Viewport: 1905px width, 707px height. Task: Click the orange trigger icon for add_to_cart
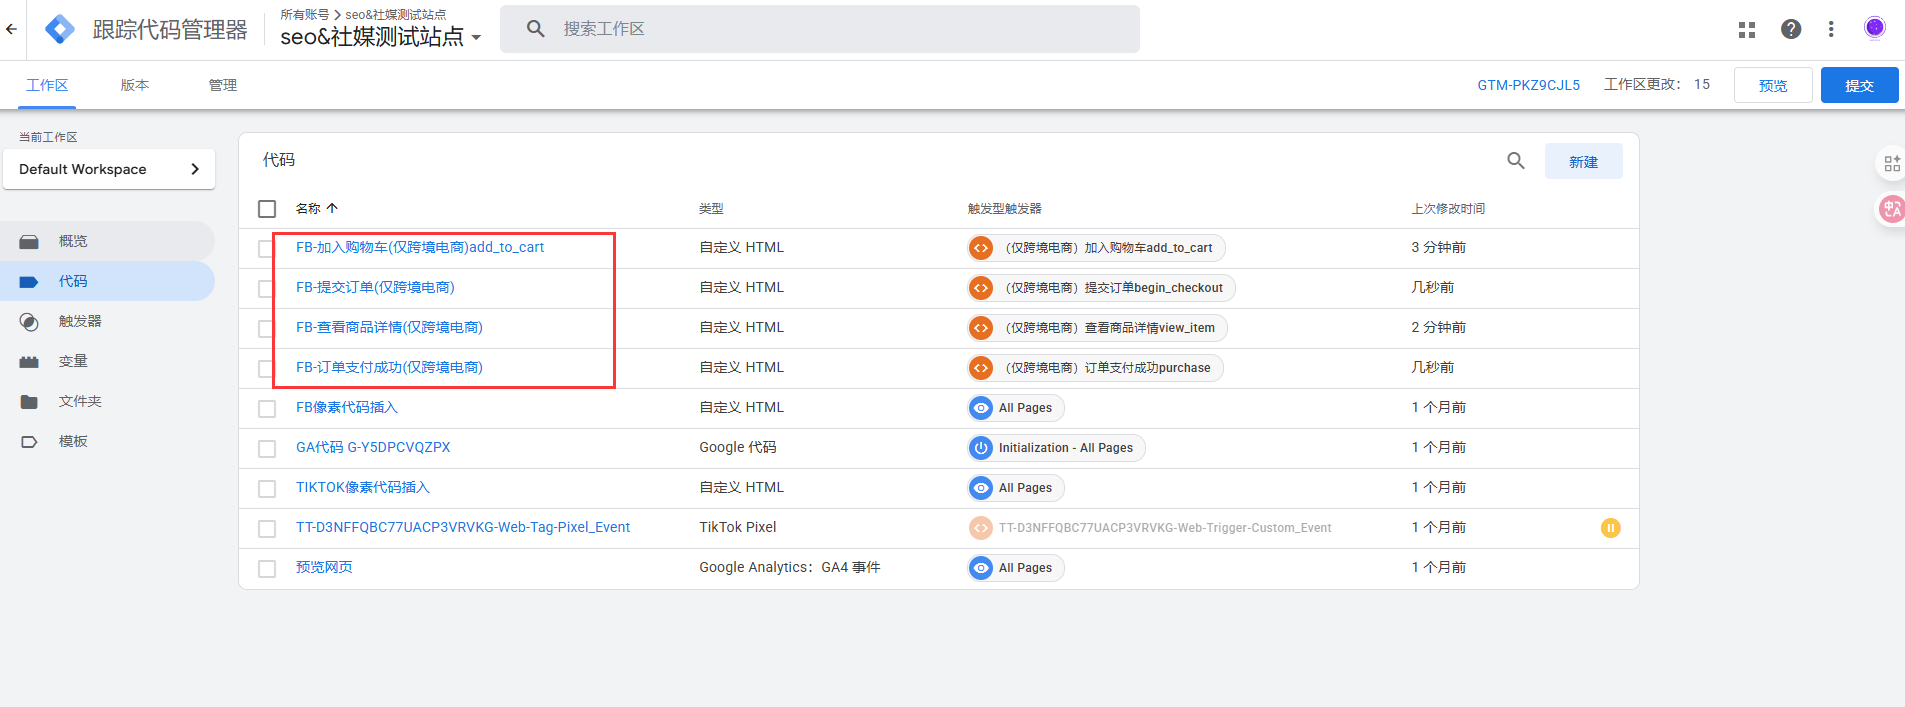981,248
